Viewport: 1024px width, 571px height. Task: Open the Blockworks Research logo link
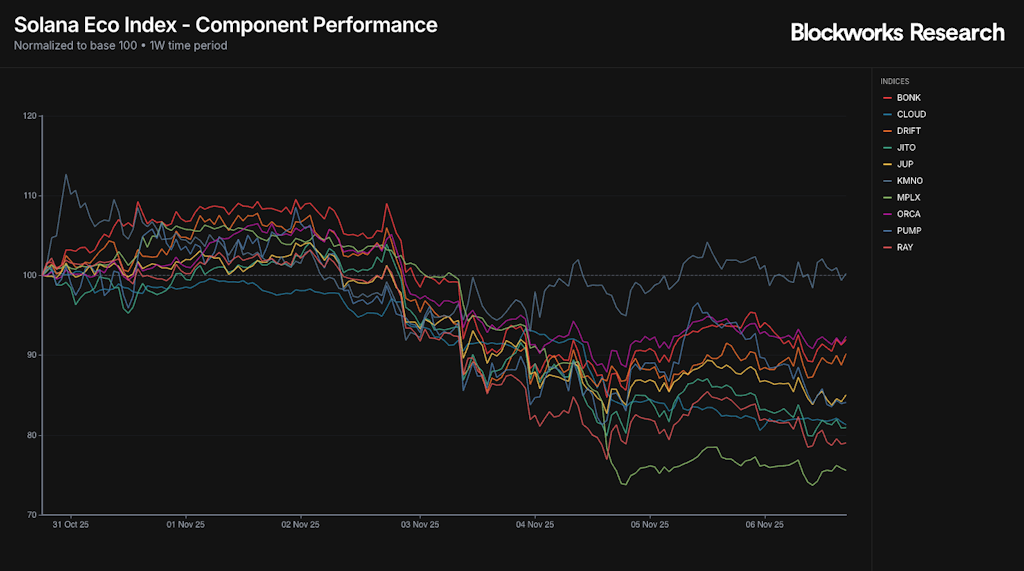897,33
